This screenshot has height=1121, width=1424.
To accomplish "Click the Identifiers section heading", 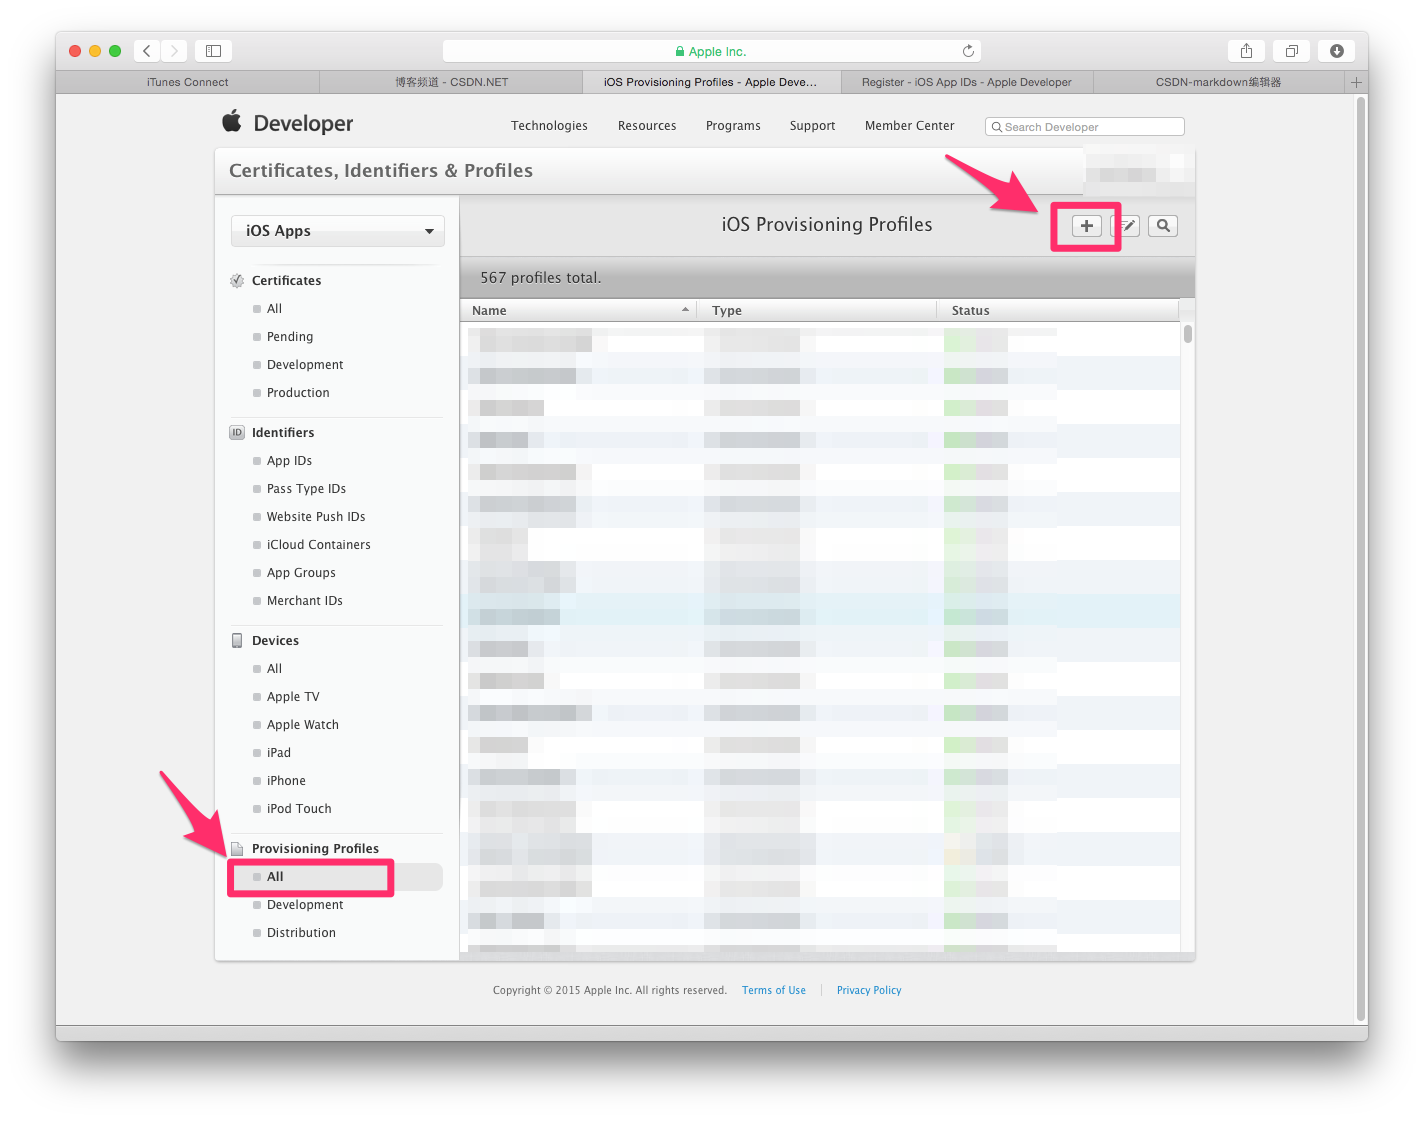I will [283, 433].
